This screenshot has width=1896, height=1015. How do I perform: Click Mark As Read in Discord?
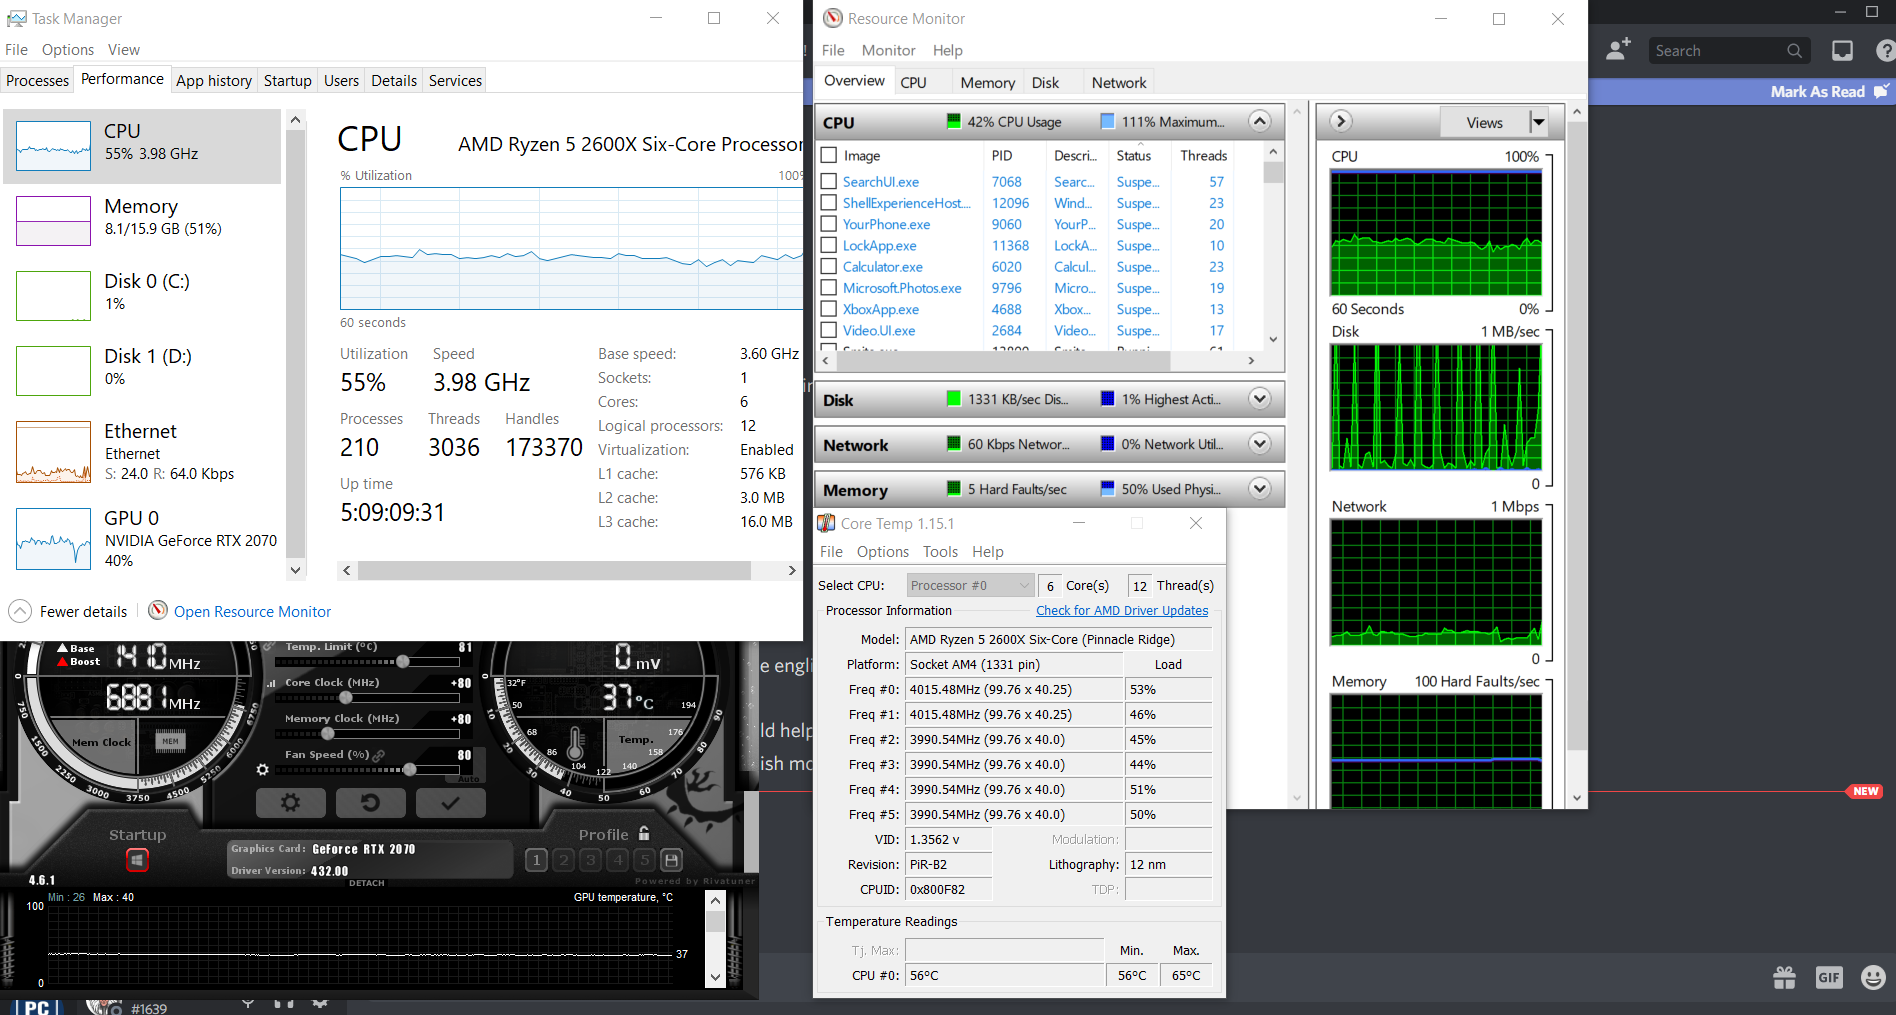click(x=1817, y=91)
